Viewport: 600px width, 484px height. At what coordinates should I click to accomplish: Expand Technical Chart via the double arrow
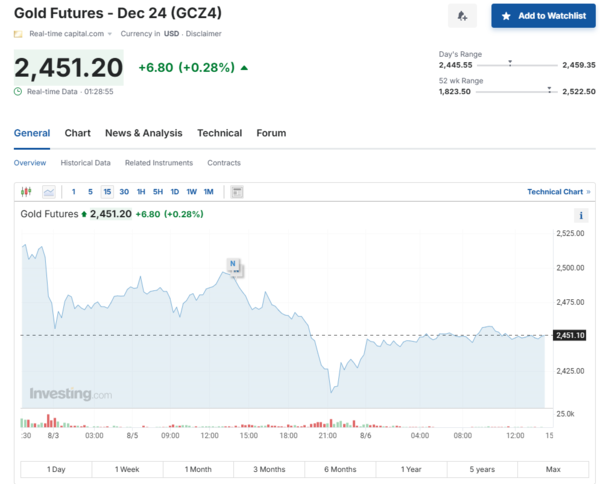(588, 192)
